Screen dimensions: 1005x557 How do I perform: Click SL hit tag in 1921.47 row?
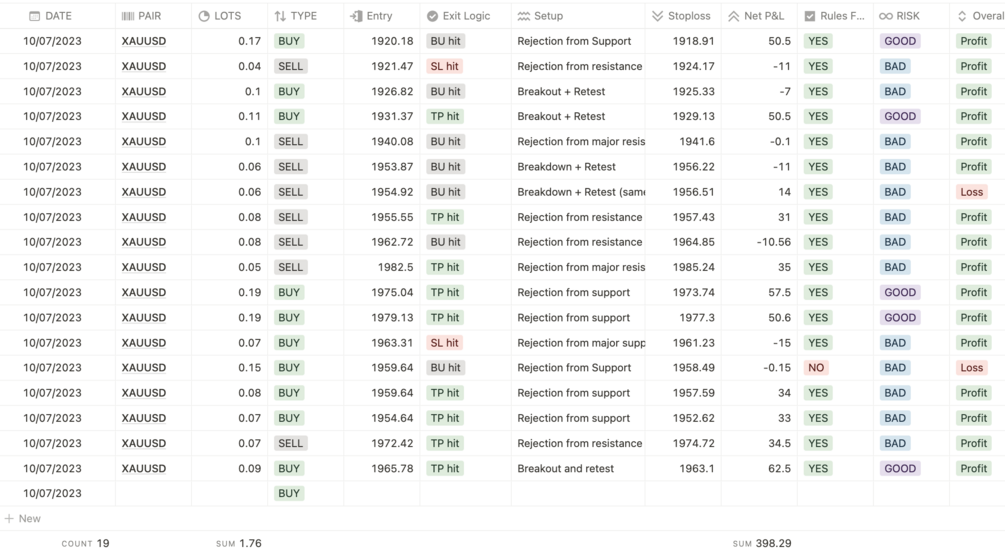(x=443, y=66)
